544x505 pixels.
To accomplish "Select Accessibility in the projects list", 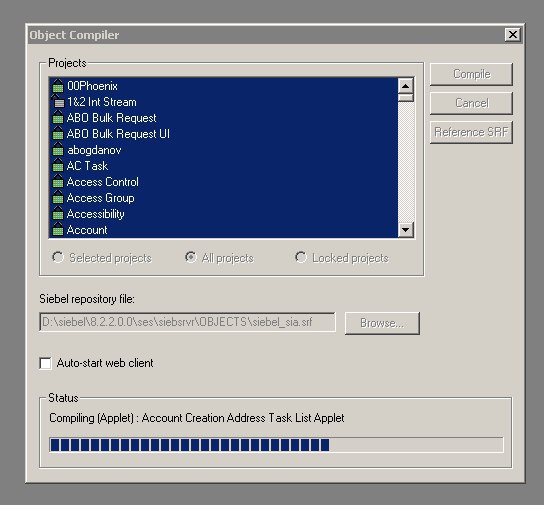I will click(95, 214).
